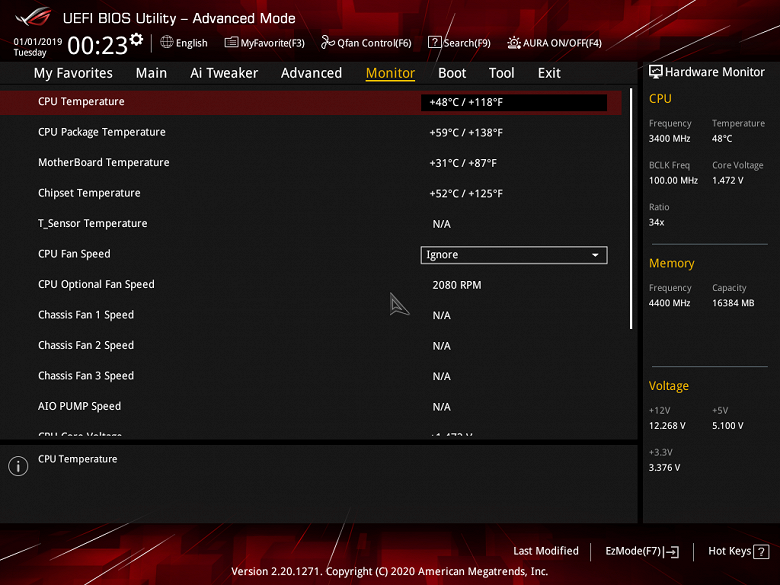Click EzMode exit arrow icon
Viewport: 780px width, 585px height.
coord(672,552)
